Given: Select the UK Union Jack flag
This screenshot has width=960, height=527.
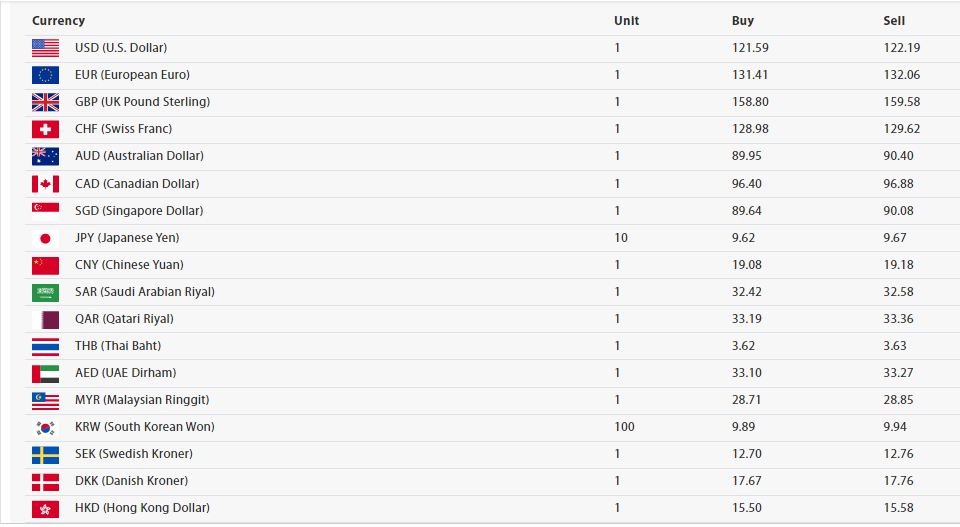Looking at the screenshot, I should [x=45, y=102].
